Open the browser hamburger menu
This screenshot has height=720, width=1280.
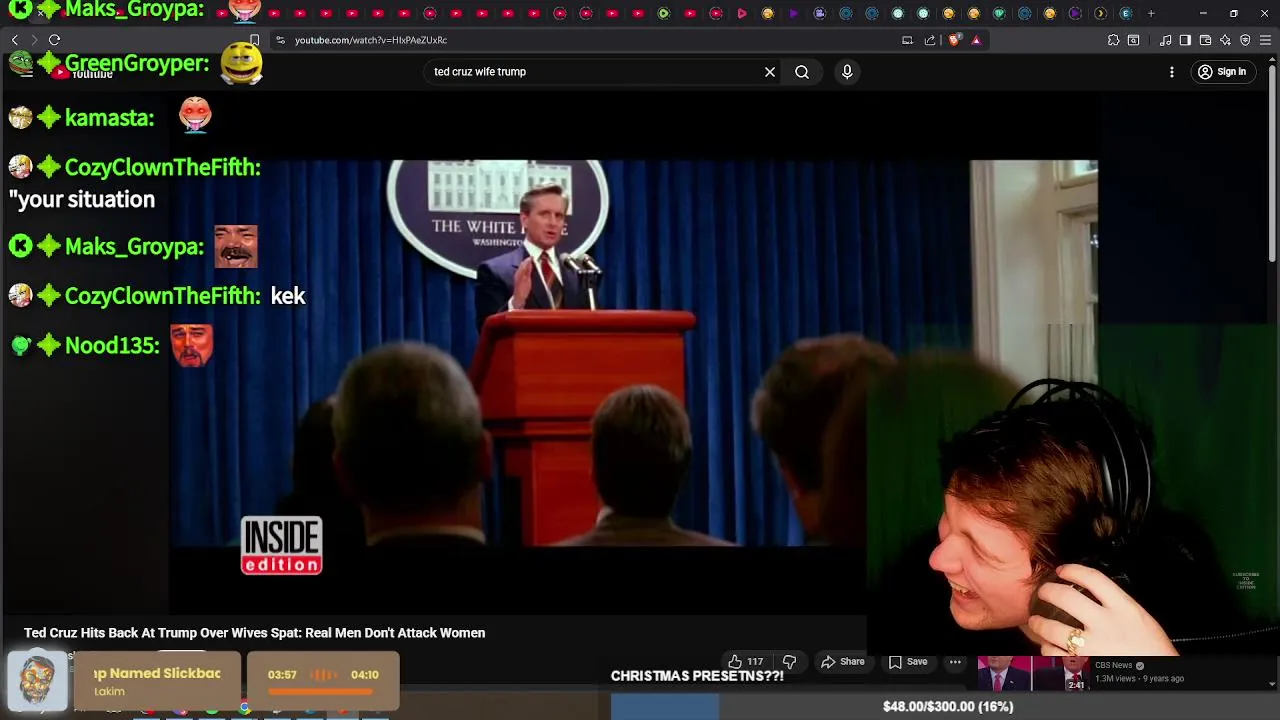pos(1265,40)
